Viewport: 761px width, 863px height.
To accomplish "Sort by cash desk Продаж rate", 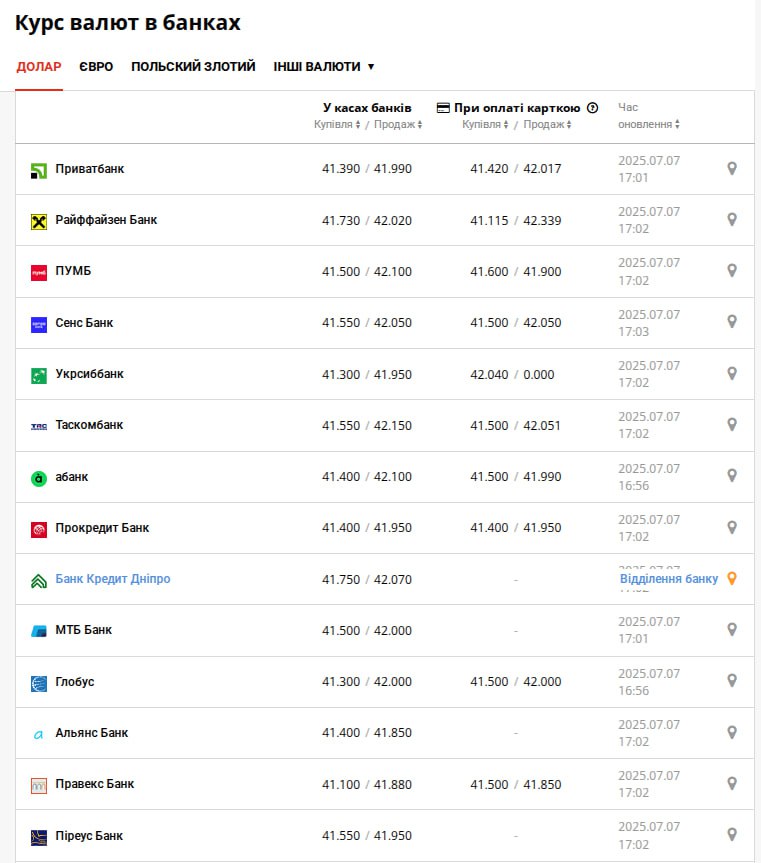I will 398,124.
